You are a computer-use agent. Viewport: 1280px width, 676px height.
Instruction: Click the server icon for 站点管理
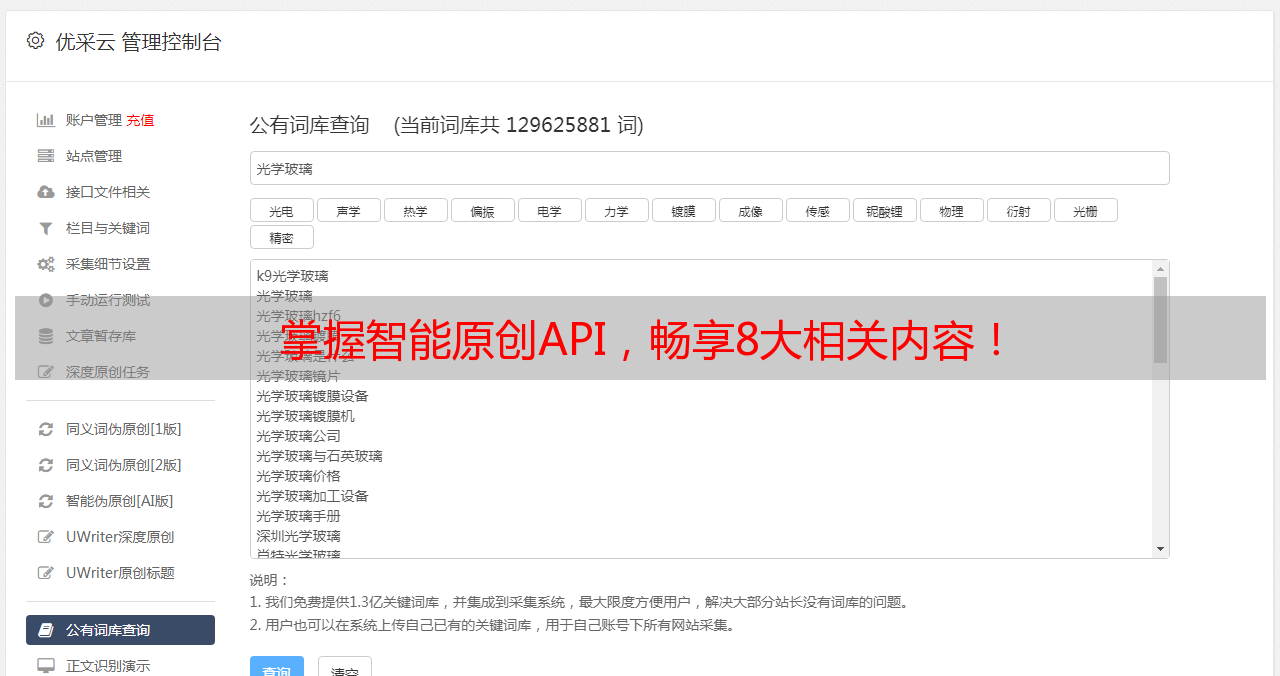point(46,156)
